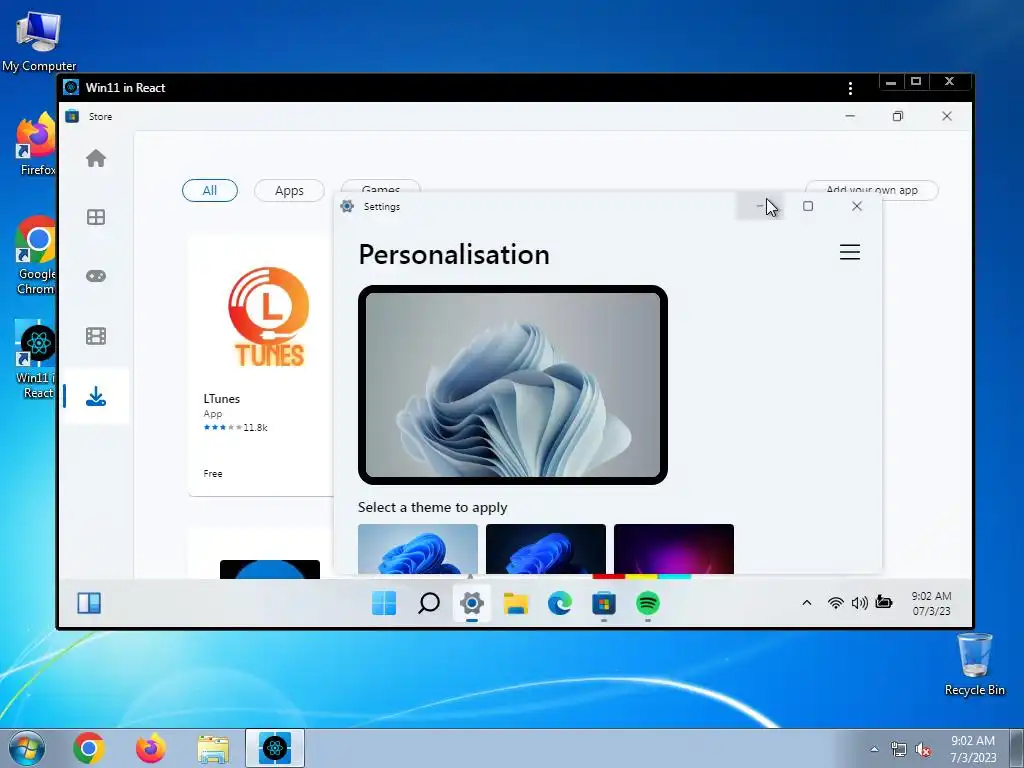Screen dimensions: 1024x768
Task: Click the Windows 7 Start orb
Action: 27,748
